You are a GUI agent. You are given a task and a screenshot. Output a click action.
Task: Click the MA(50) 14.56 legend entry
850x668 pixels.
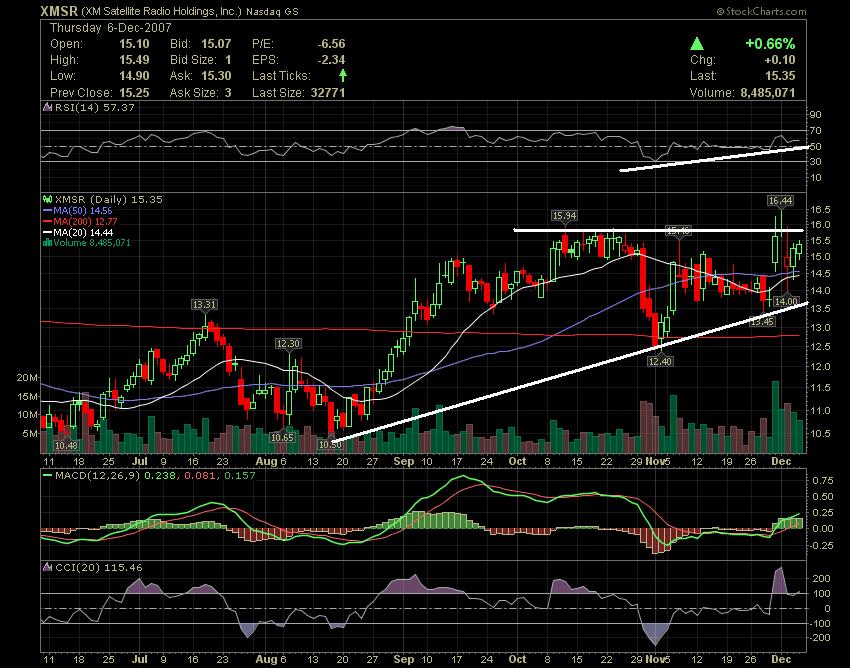click(x=83, y=210)
